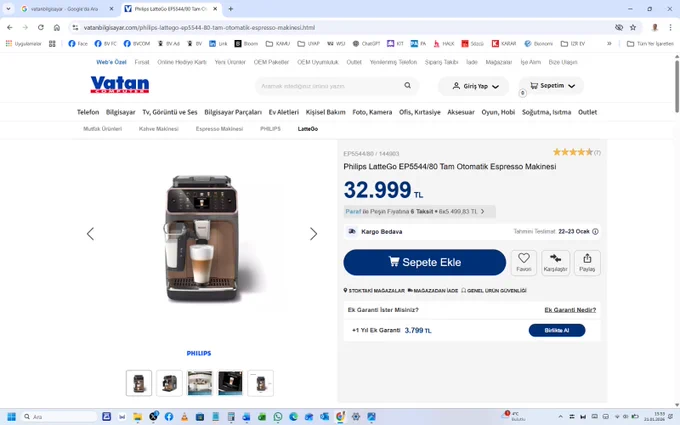680x425 pixels.
Task: Add product to Favori with heart icon
Action: [x=523, y=262]
